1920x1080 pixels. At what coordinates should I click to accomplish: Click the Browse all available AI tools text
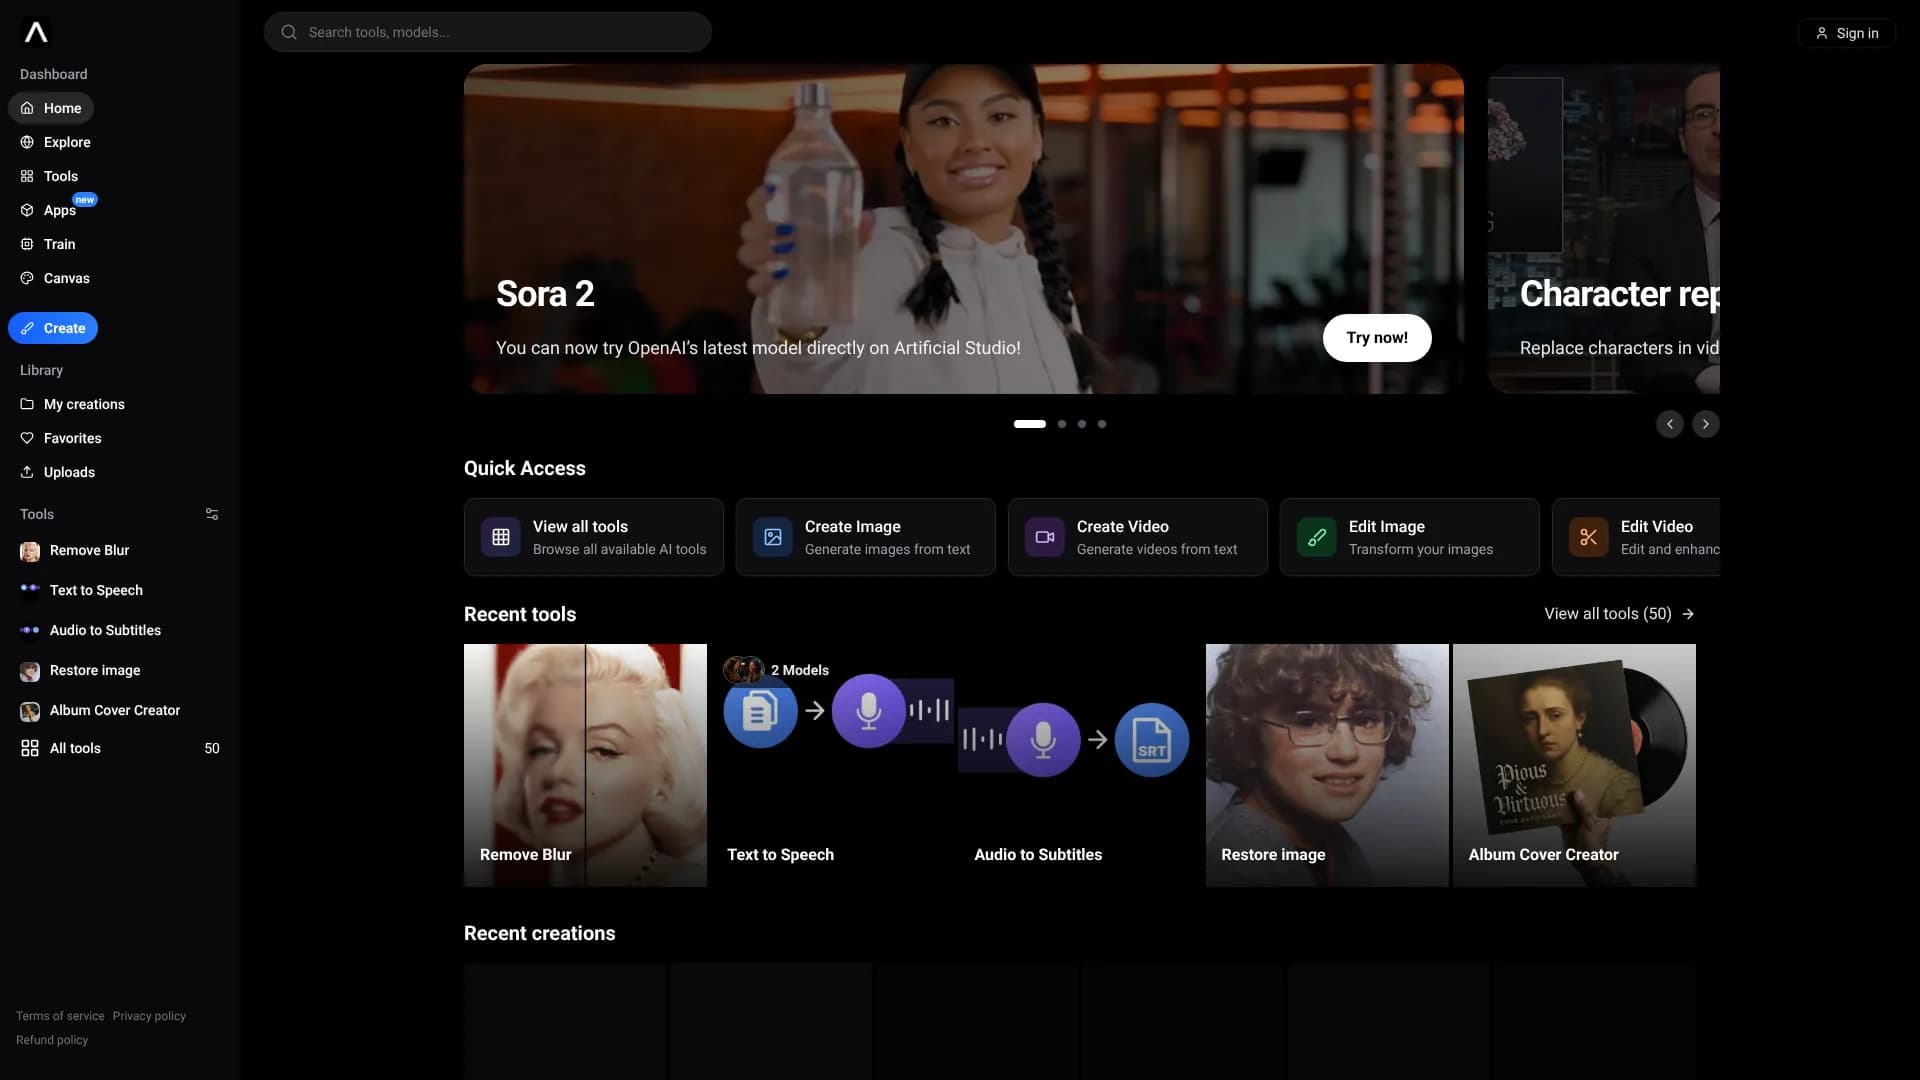(620, 549)
